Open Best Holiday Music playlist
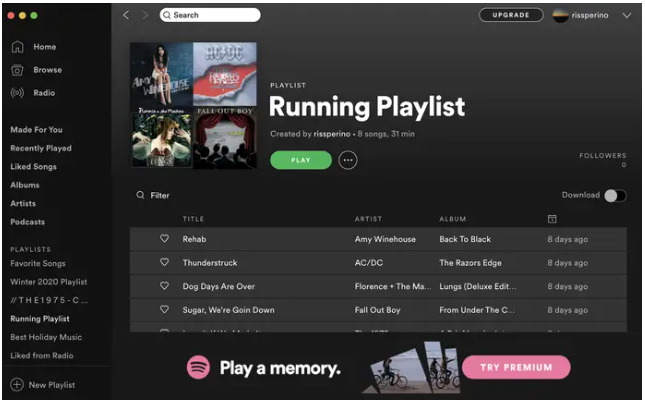Image resolution: width=645 pixels, height=406 pixels. (46, 337)
